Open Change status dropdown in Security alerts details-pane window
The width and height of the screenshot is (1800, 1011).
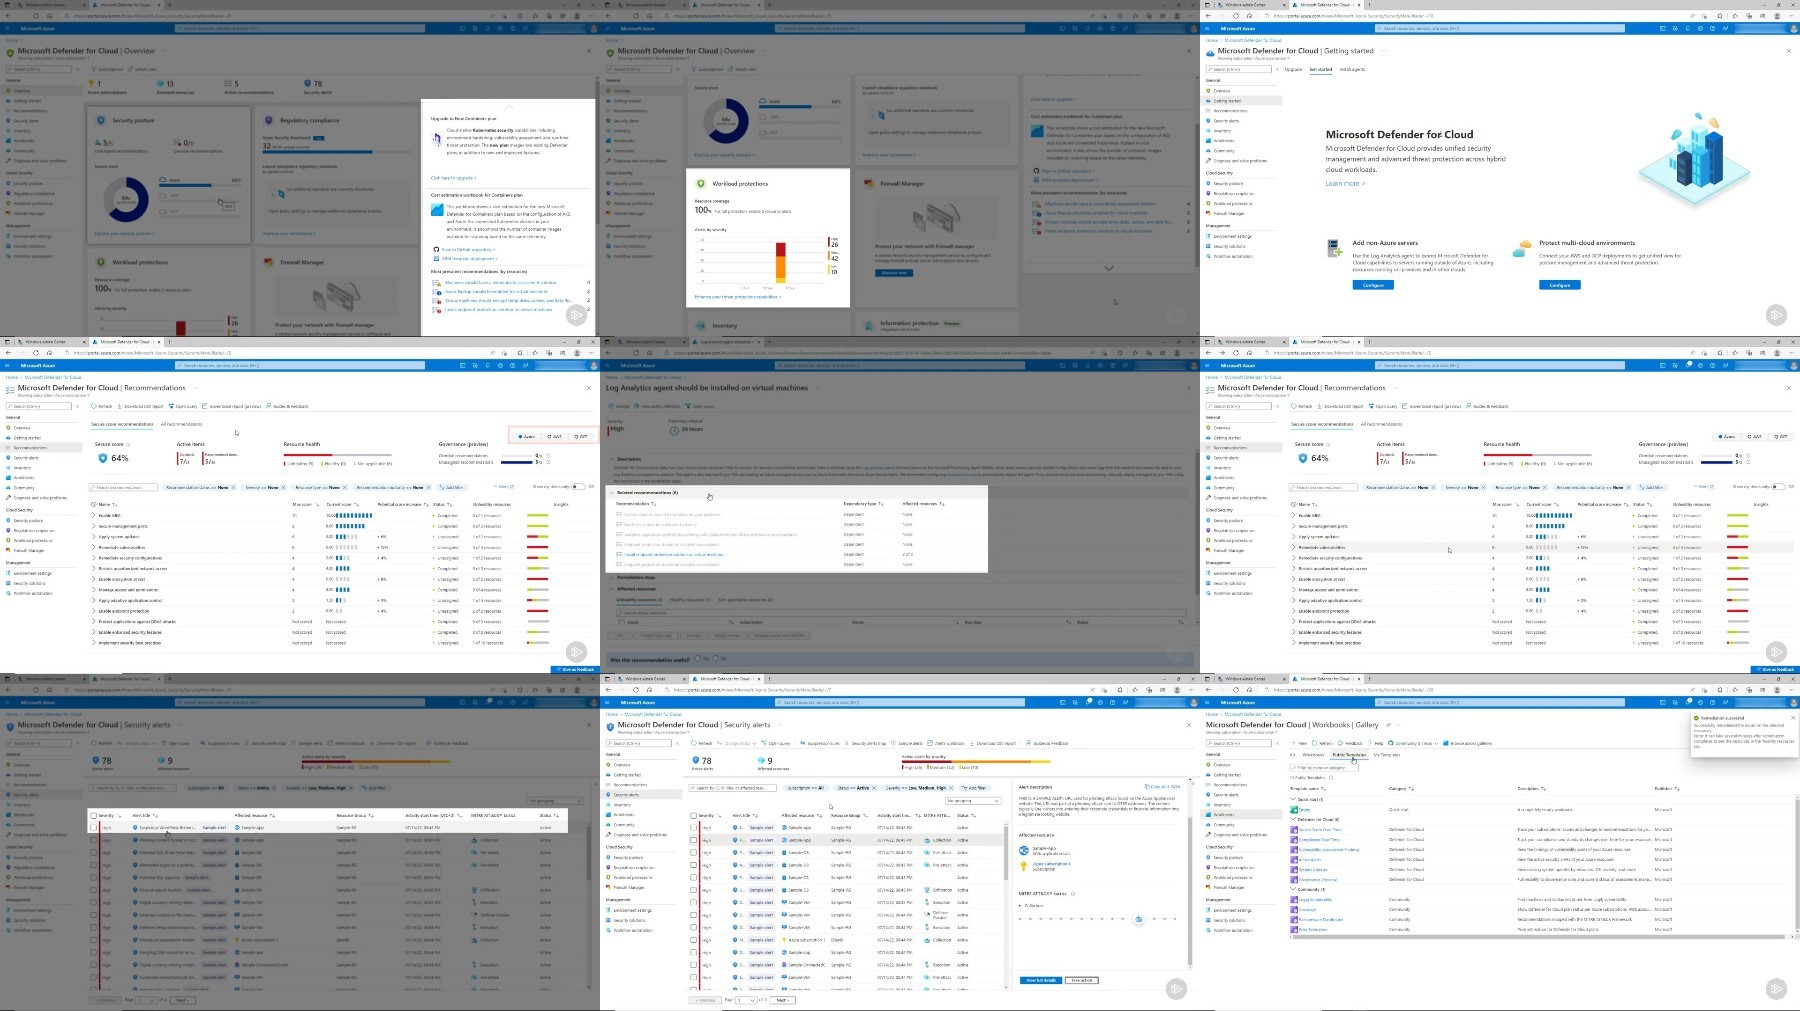(737, 743)
